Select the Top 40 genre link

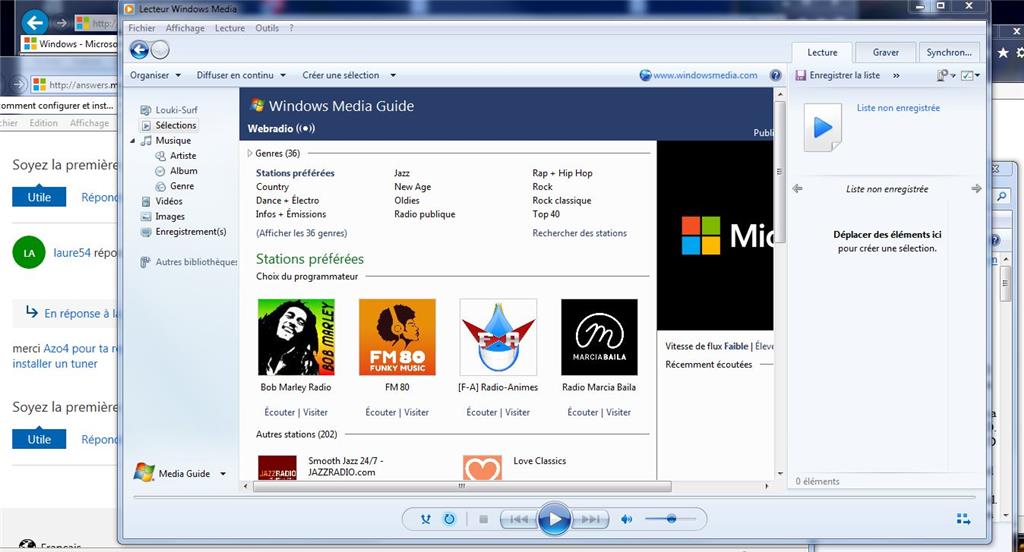546,214
